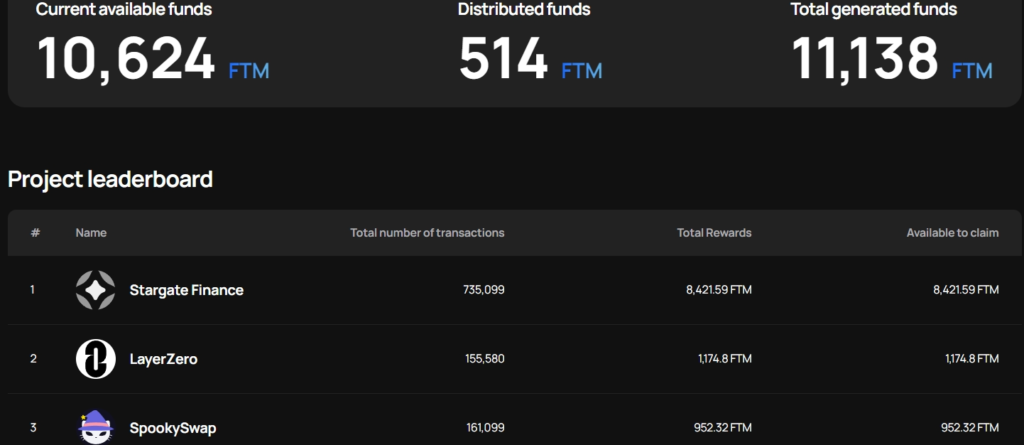
Task: Sort by Total number of transactions header
Action: (x=427, y=233)
